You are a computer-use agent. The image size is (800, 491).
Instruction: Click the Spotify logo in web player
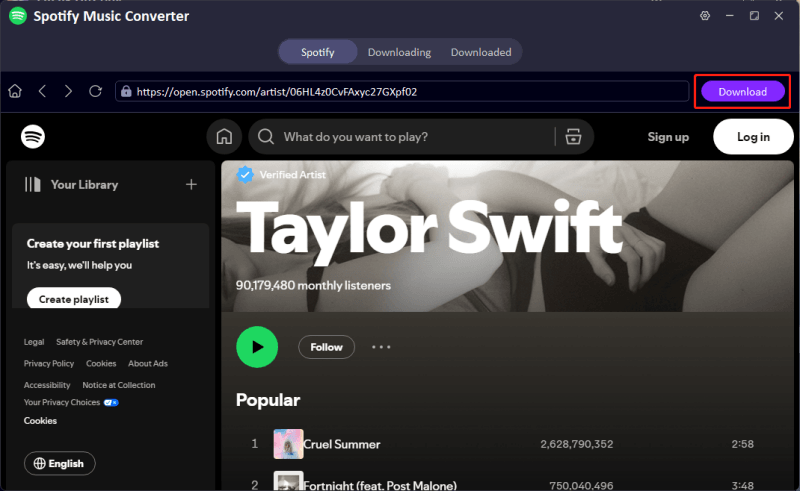pos(33,137)
